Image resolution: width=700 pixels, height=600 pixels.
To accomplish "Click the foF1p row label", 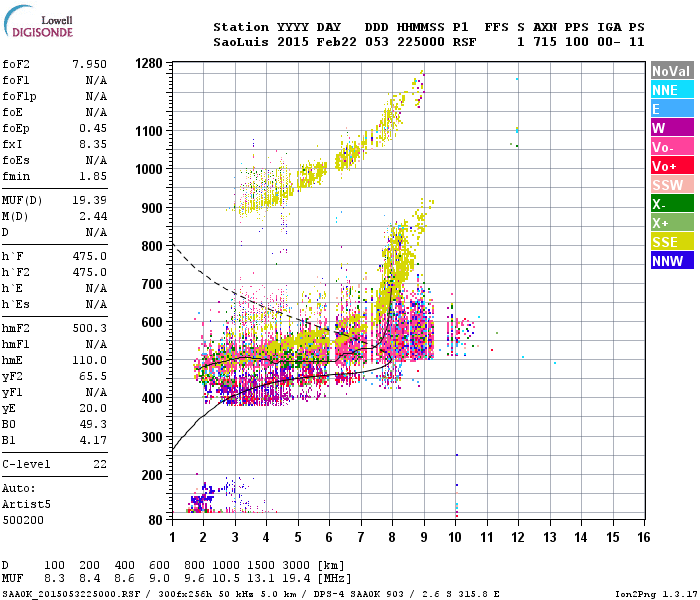I will point(19,96).
